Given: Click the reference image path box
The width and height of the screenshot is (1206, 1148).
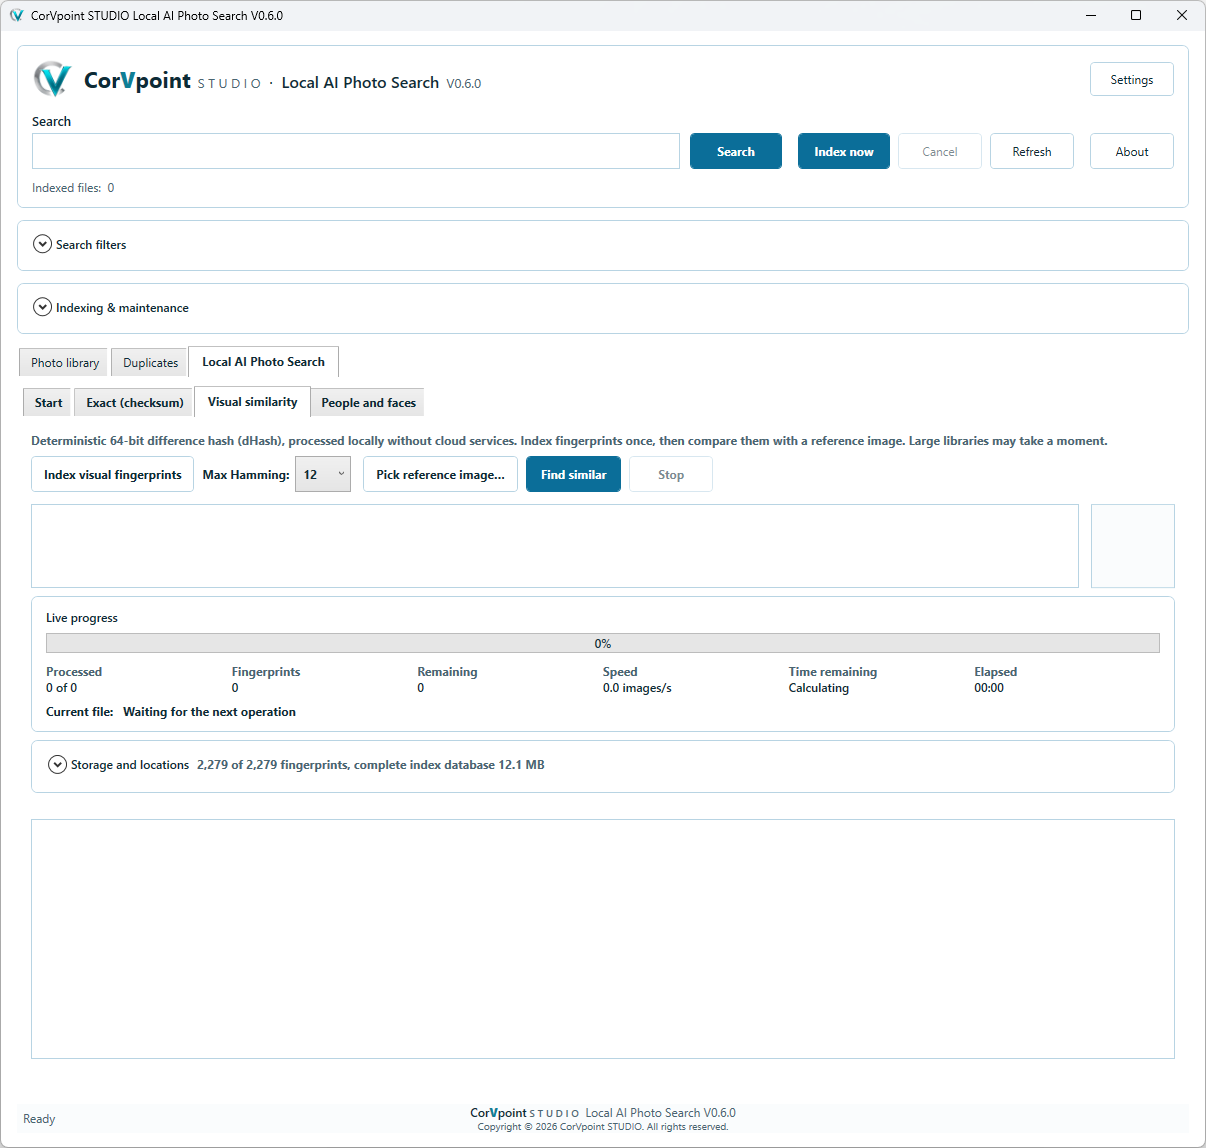Looking at the screenshot, I should [555, 546].
